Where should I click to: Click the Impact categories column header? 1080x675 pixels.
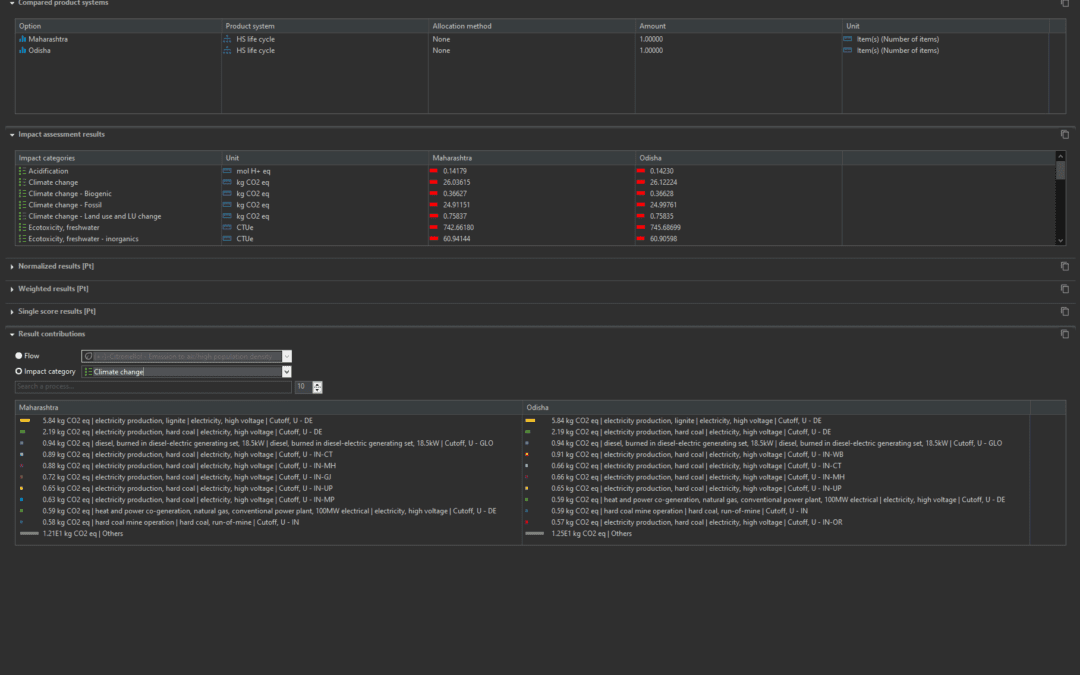(47, 158)
